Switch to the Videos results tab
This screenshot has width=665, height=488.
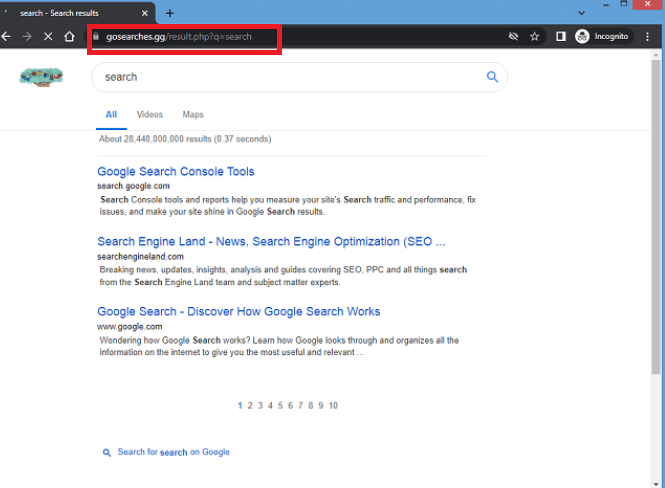click(150, 115)
